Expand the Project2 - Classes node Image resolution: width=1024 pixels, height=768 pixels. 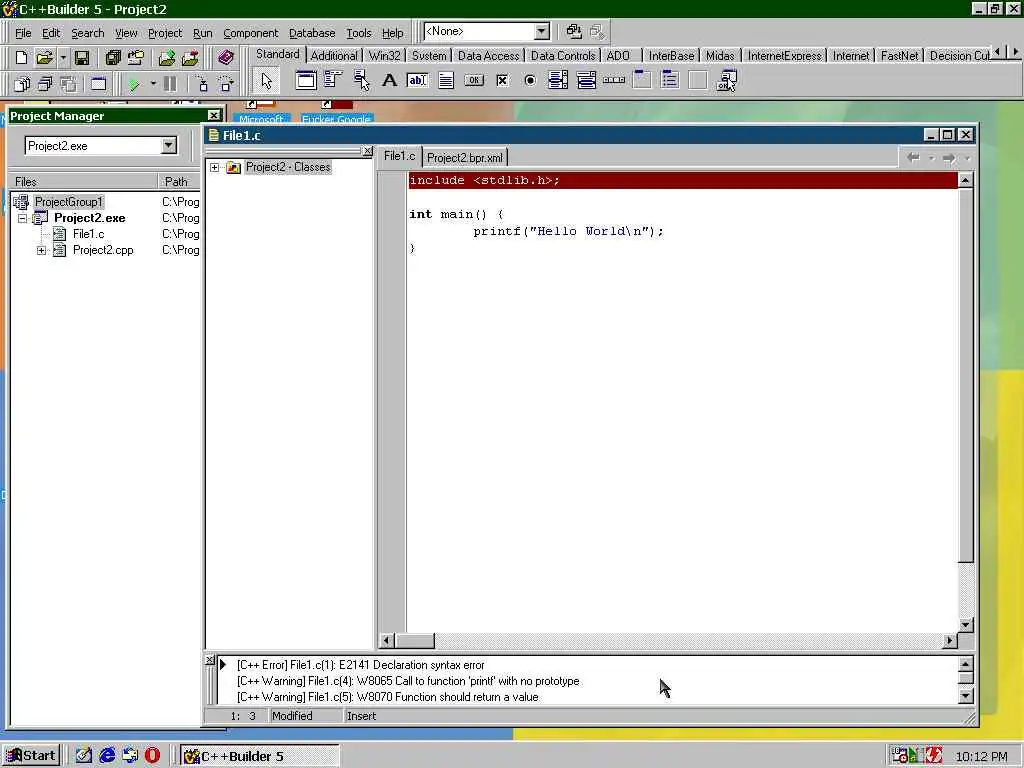click(x=214, y=168)
